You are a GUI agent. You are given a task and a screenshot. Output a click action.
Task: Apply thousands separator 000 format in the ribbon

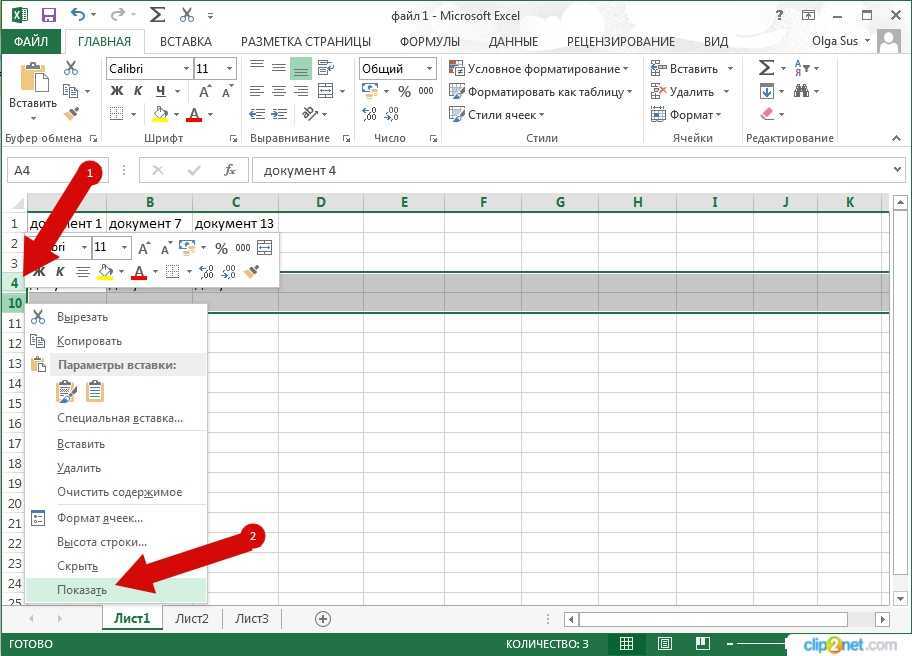click(x=426, y=91)
